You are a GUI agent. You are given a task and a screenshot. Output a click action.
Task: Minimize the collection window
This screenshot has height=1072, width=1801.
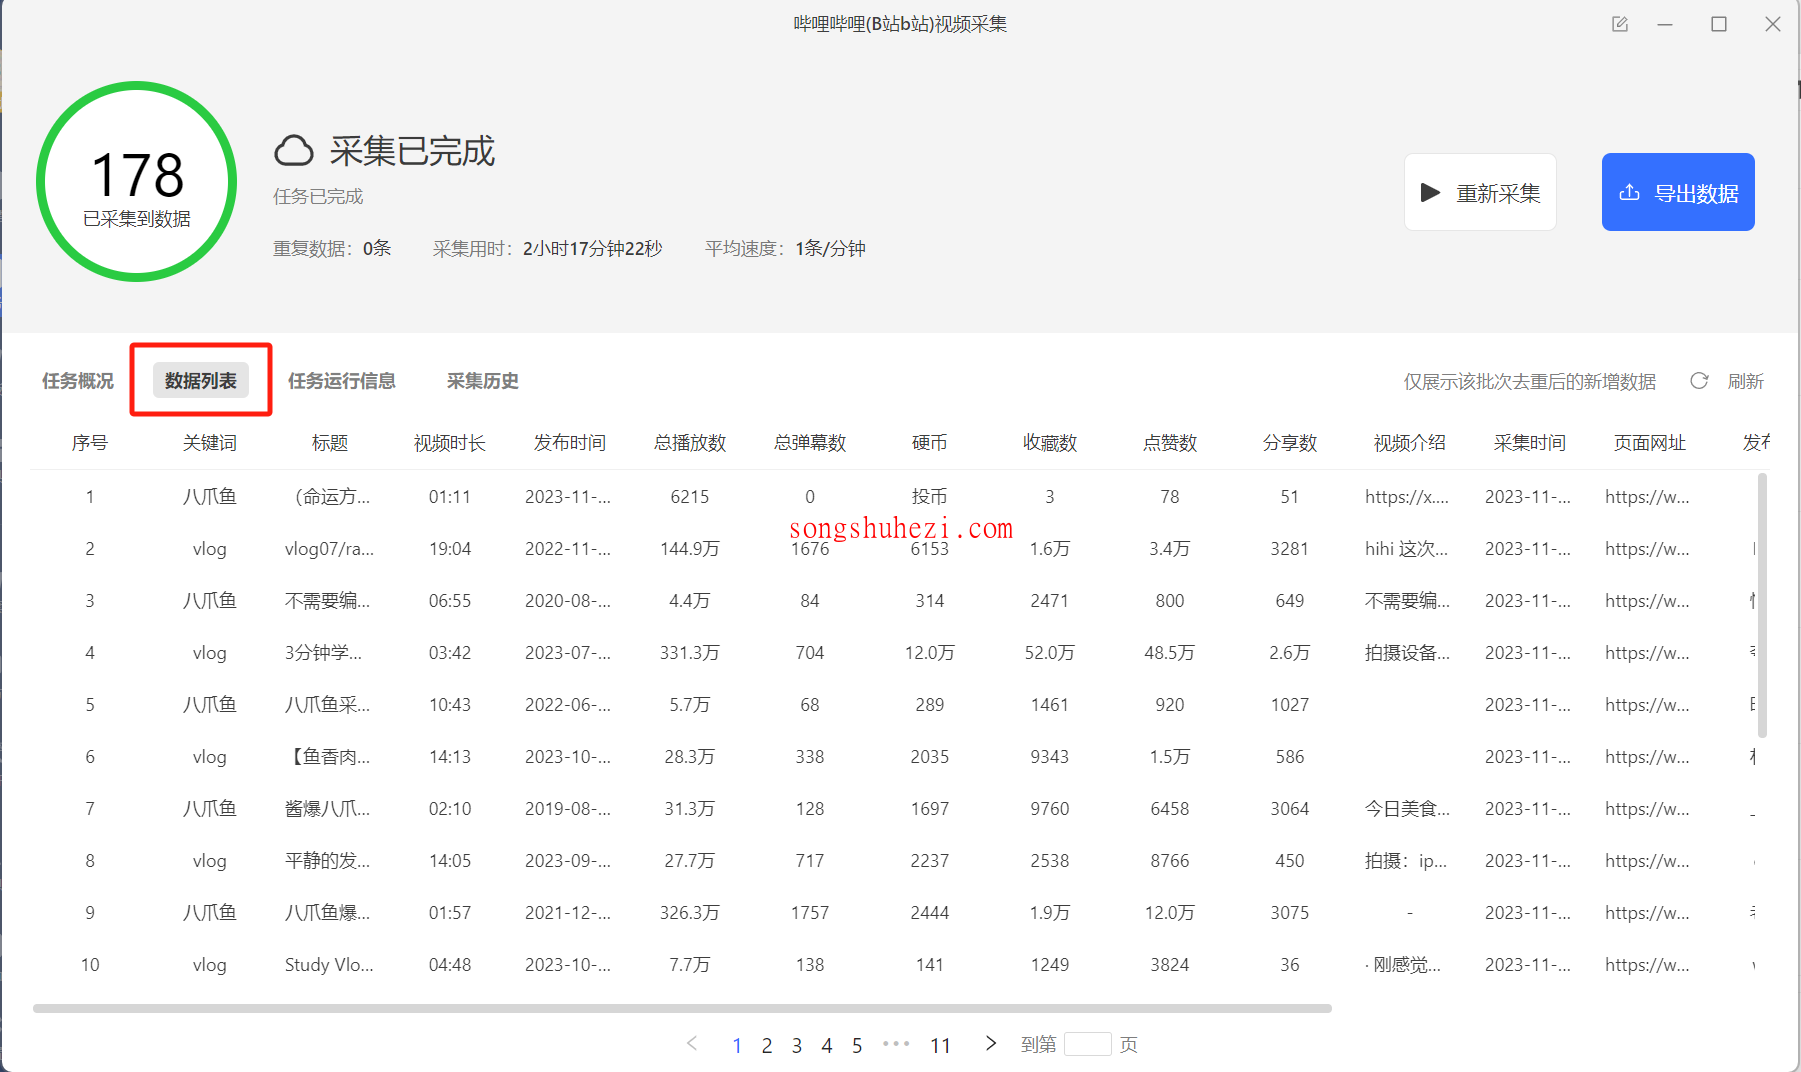pyautogui.click(x=1665, y=24)
